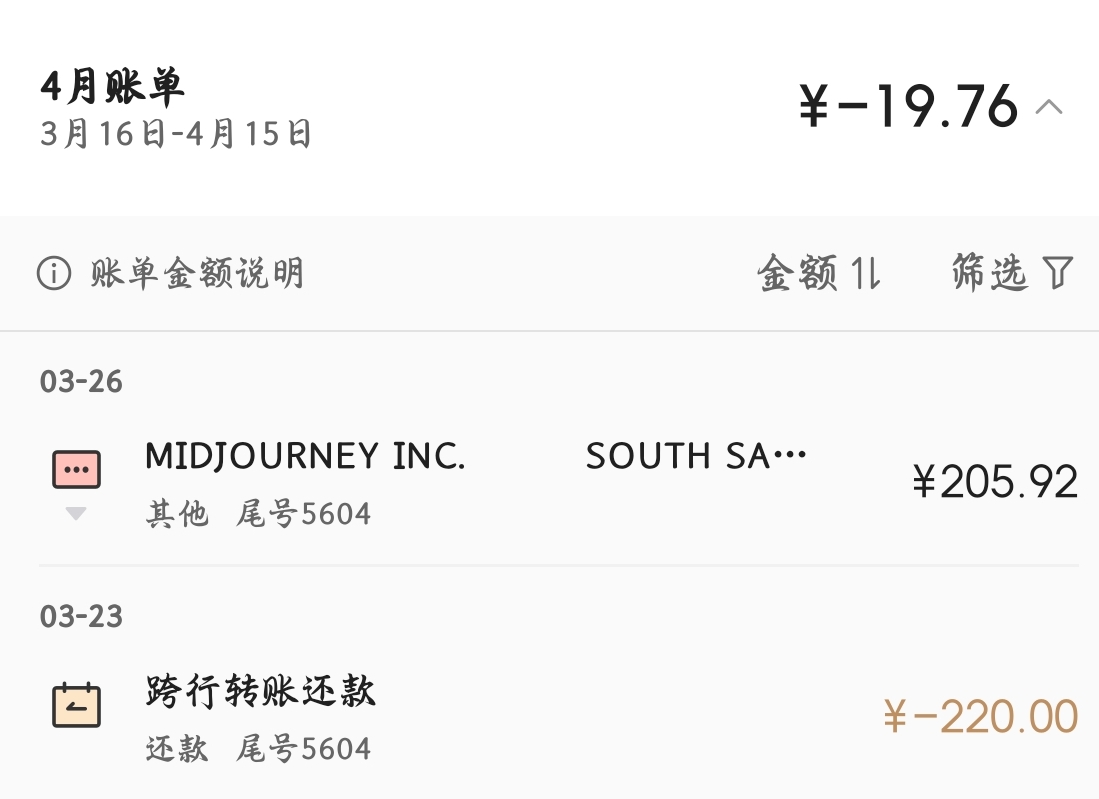Tap the 还款 尾号5604 card label
Viewport: 1099px width, 799px height.
[x=258, y=748]
